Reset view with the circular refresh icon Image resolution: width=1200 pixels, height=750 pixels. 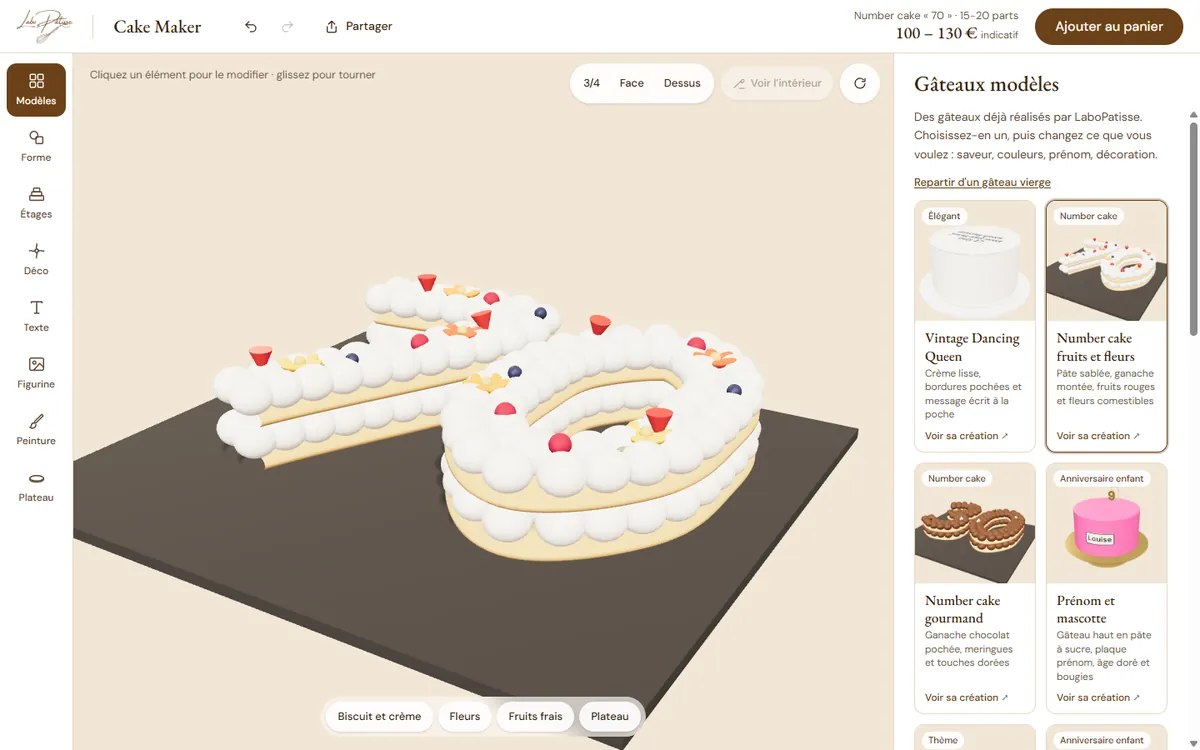click(x=860, y=84)
